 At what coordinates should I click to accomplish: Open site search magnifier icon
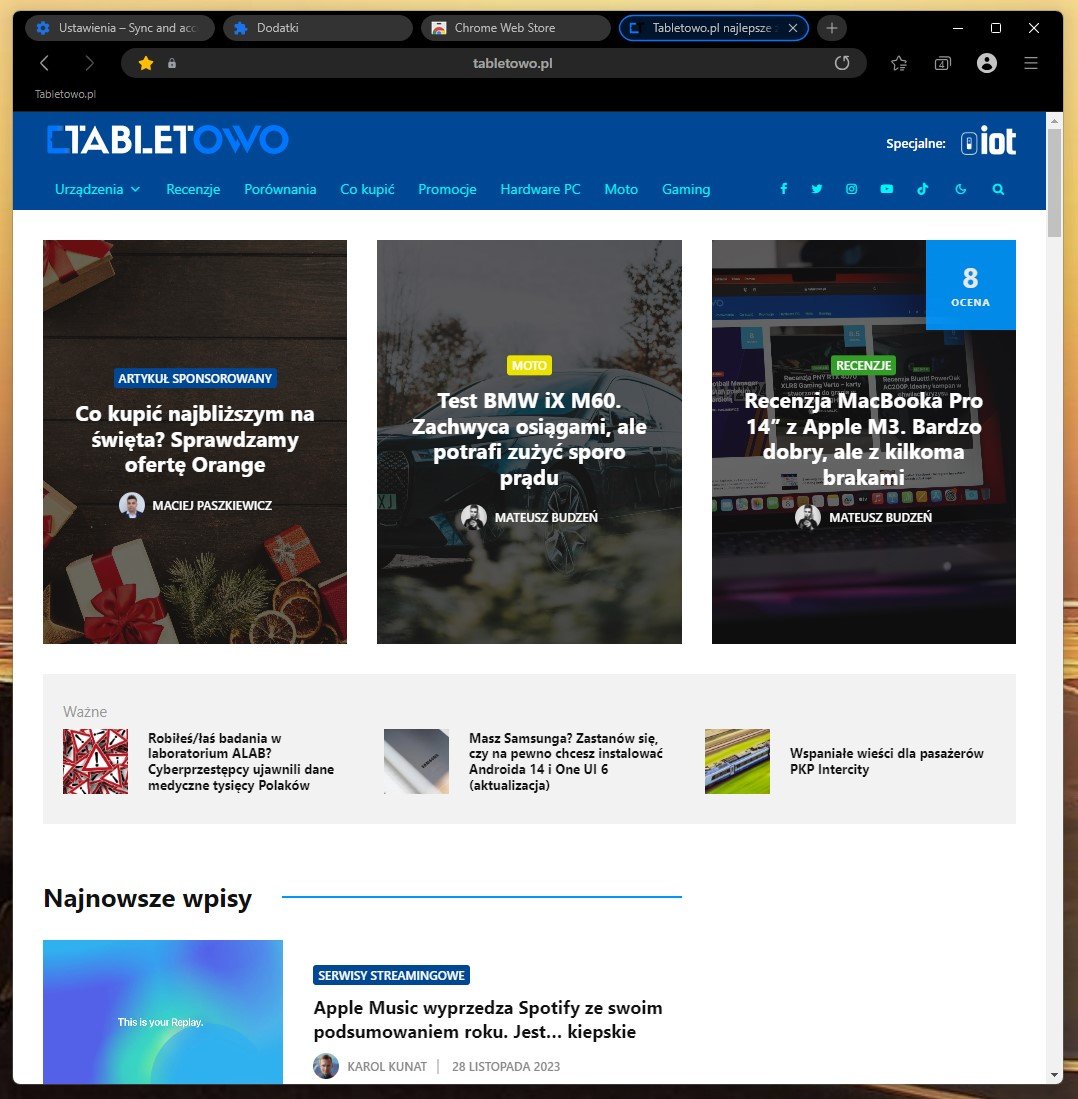click(999, 189)
